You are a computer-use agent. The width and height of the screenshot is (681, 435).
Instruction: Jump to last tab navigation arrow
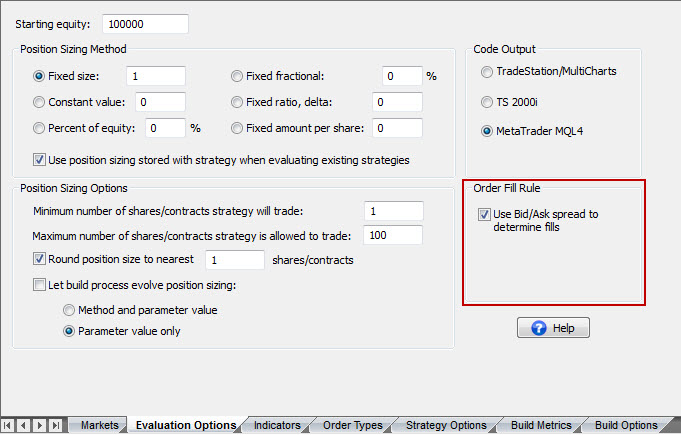click(x=55, y=425)
